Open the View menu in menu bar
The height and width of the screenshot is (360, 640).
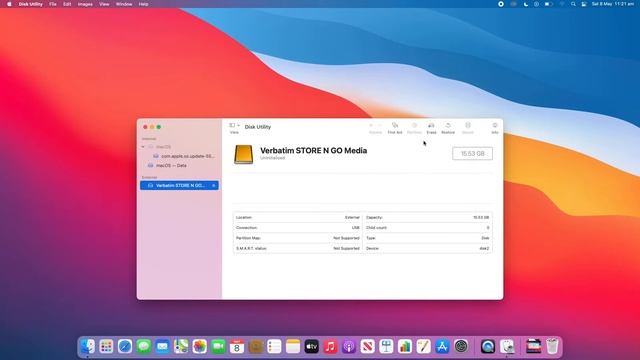point(104,4)
